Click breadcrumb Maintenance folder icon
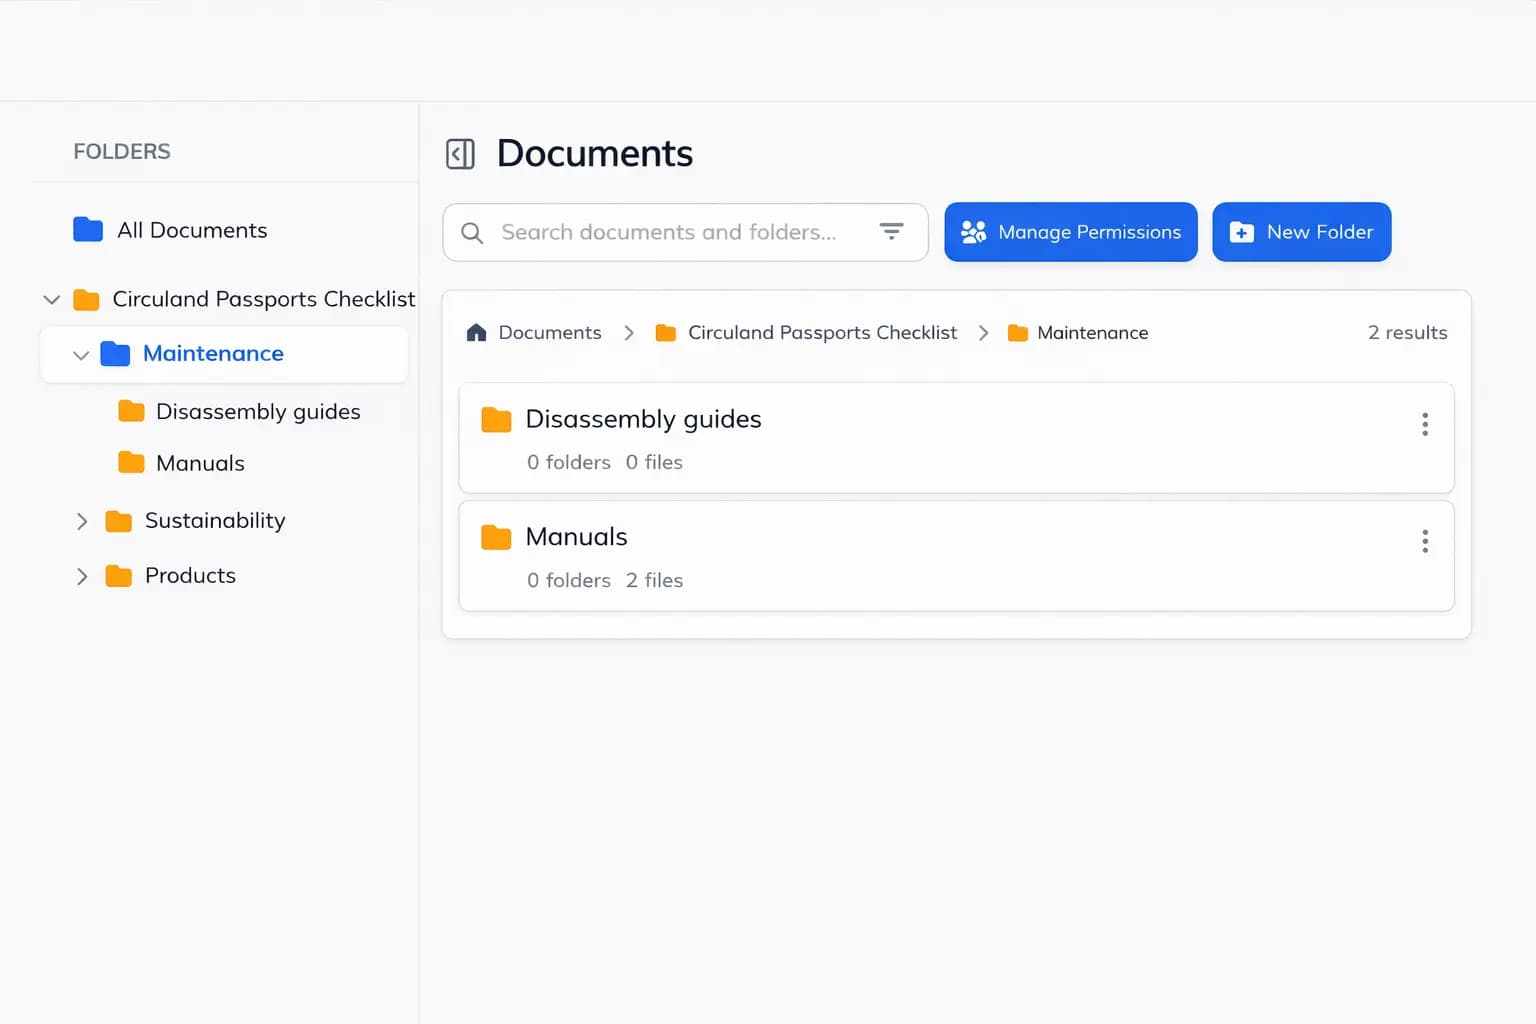The image size is (1536, 1024). click(x=1018, y=333)
